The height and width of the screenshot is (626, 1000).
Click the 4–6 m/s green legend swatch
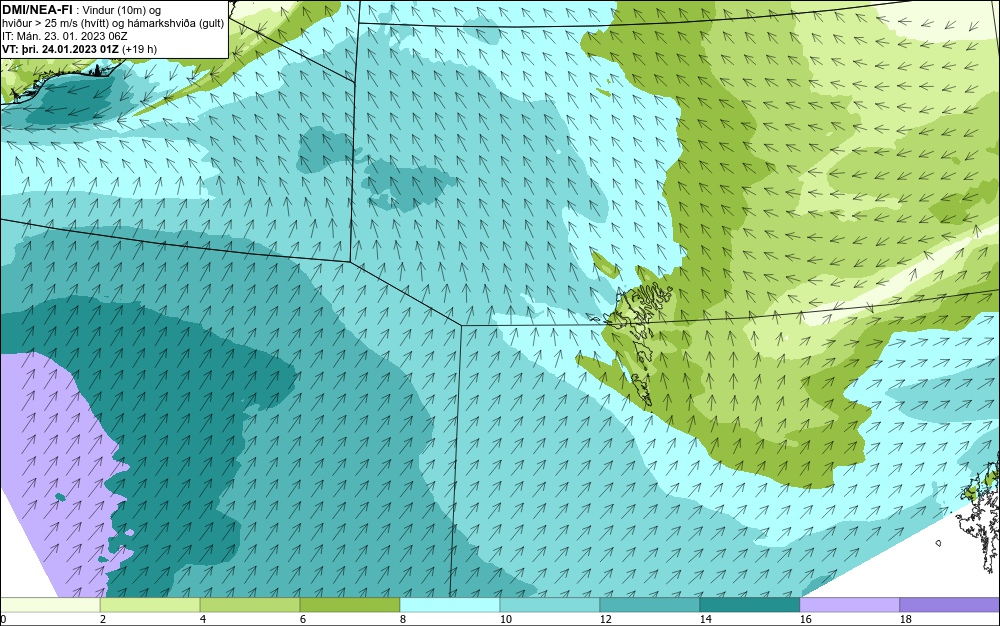250,605
